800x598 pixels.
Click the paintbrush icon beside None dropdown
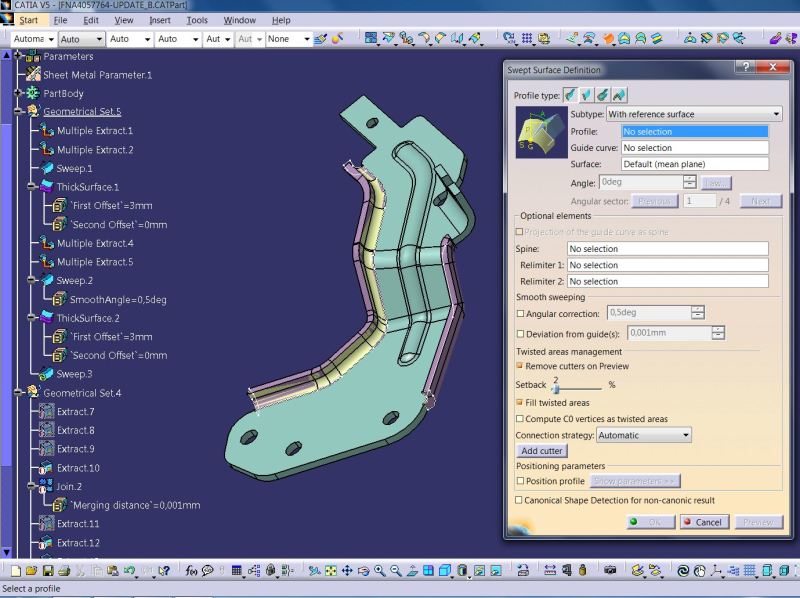(x=320, y=39)
